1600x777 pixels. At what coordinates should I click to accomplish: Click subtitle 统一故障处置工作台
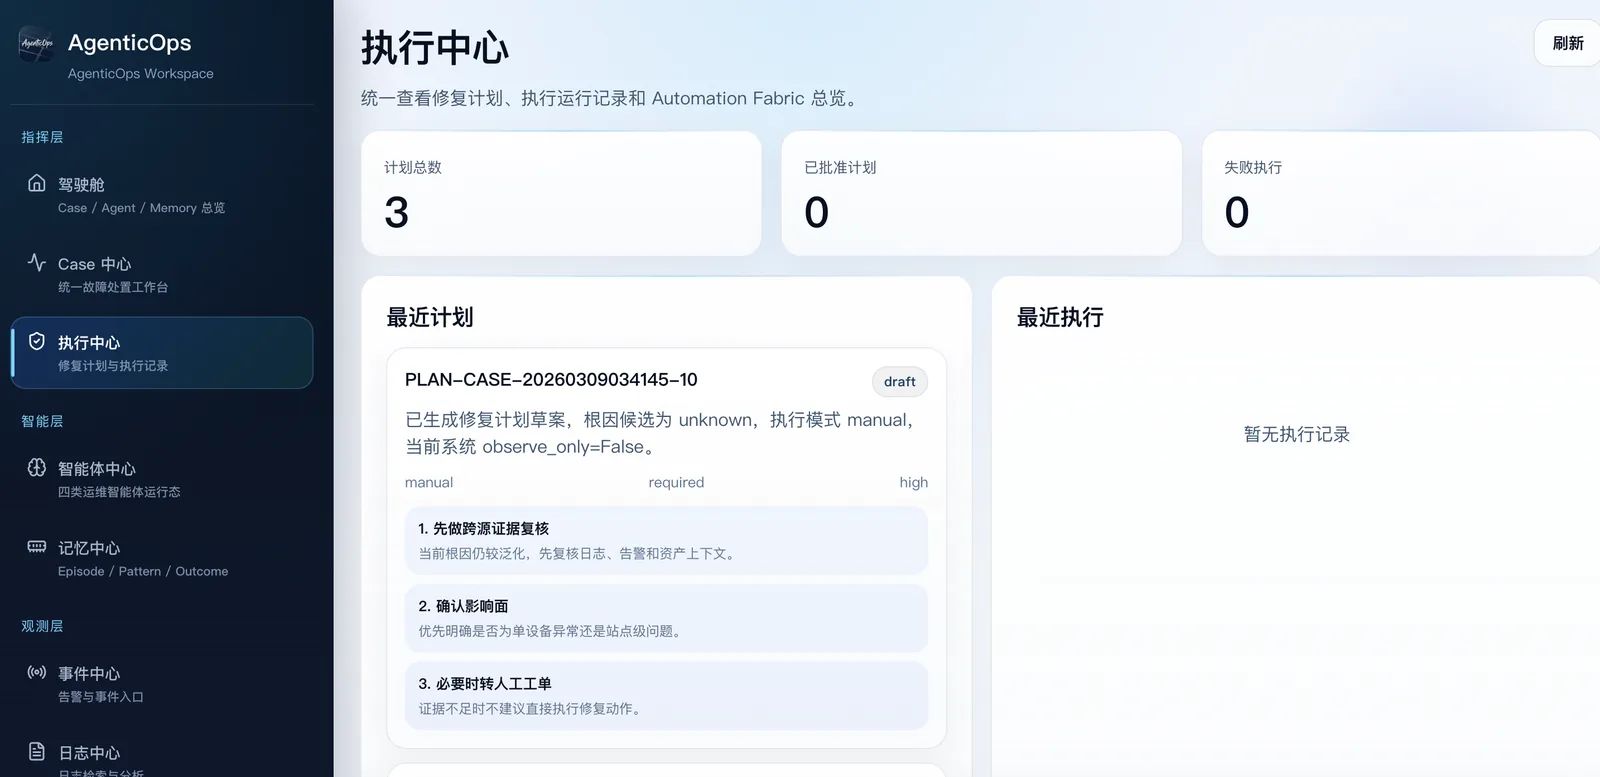point(113,287)
